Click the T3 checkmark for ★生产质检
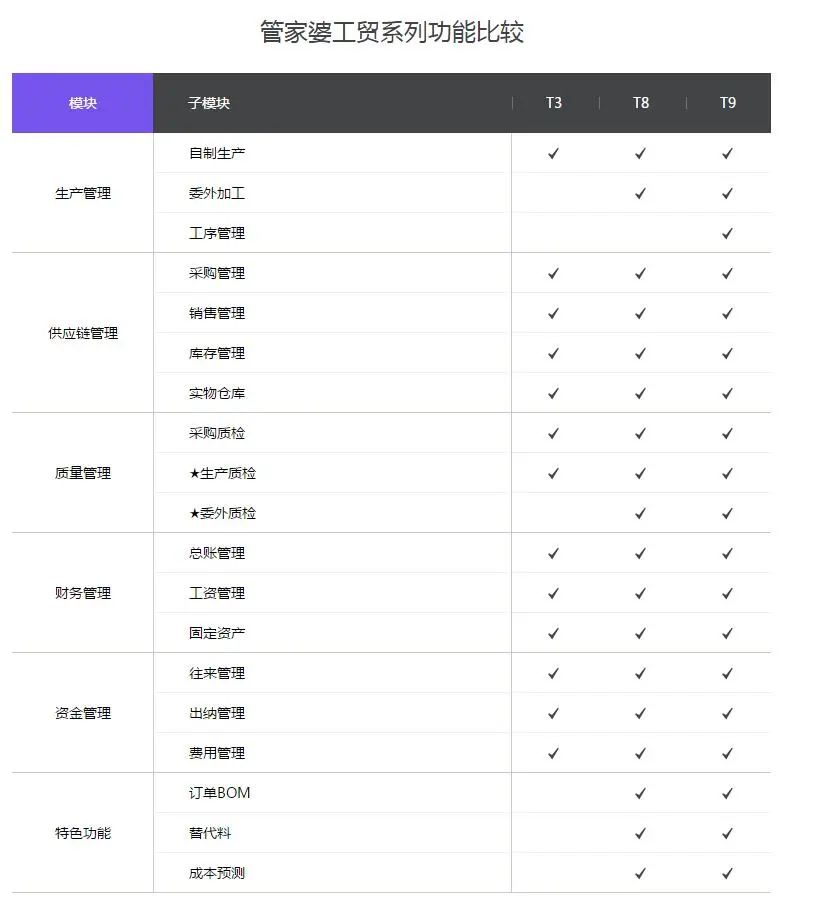 tap(553, 473)
